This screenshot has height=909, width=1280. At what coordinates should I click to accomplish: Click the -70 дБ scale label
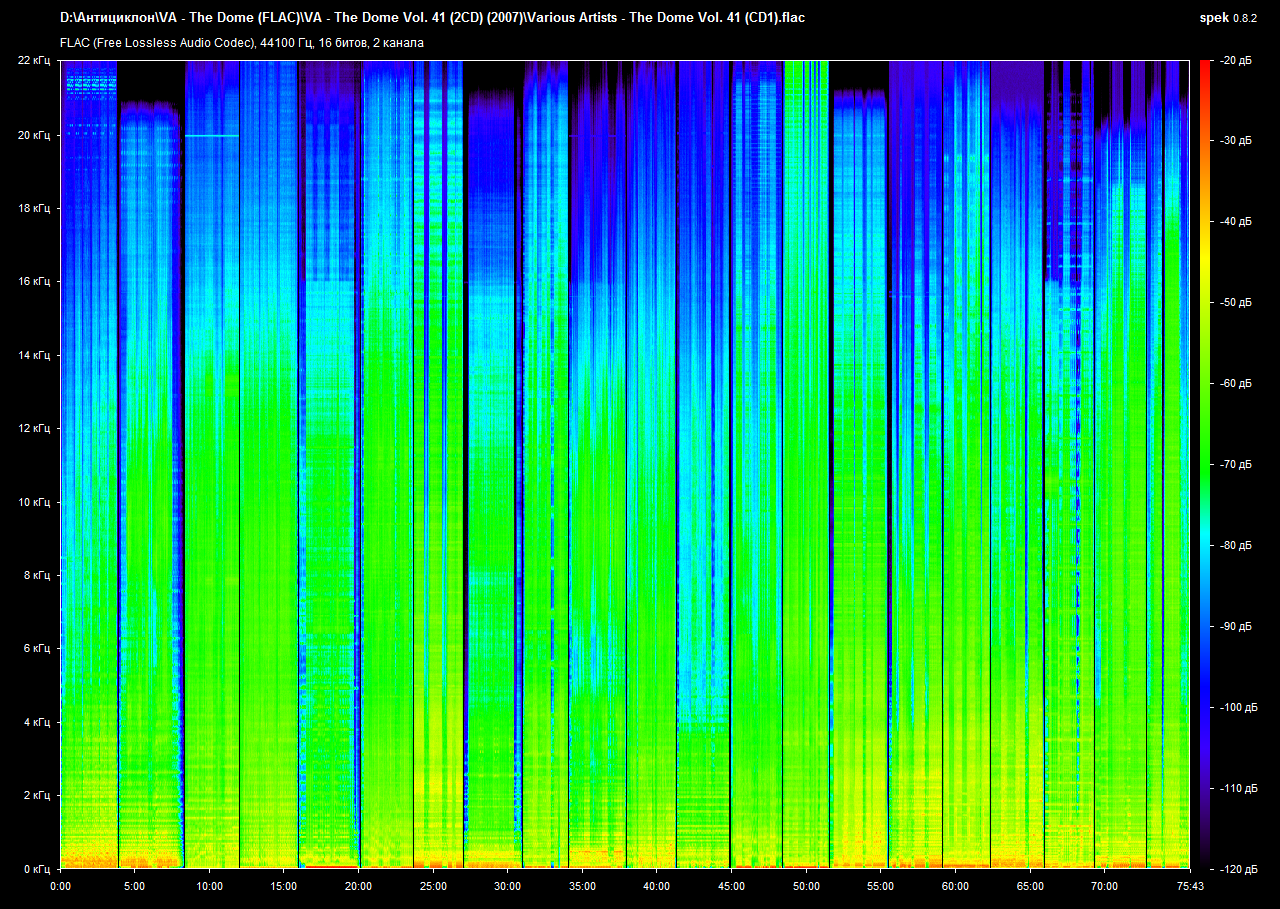(1236, 465)
